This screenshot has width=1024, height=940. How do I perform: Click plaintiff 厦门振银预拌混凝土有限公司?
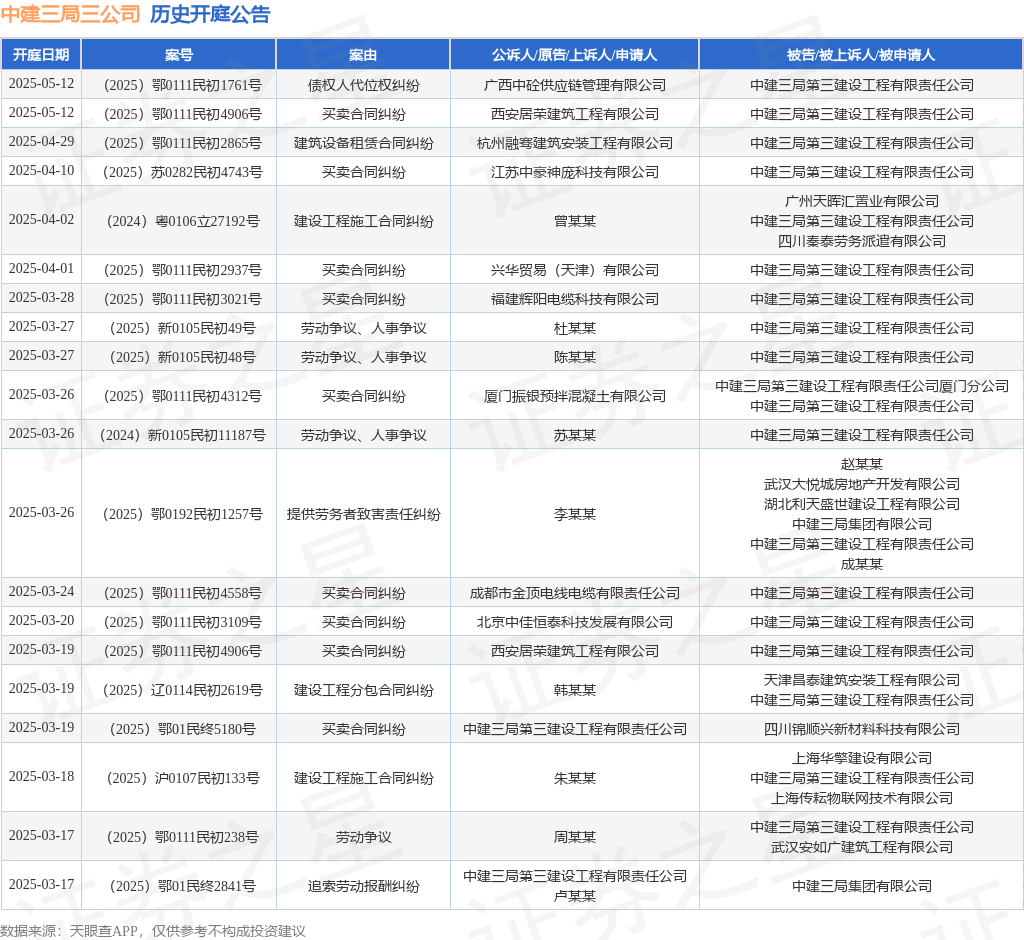[x=575, y=396]
